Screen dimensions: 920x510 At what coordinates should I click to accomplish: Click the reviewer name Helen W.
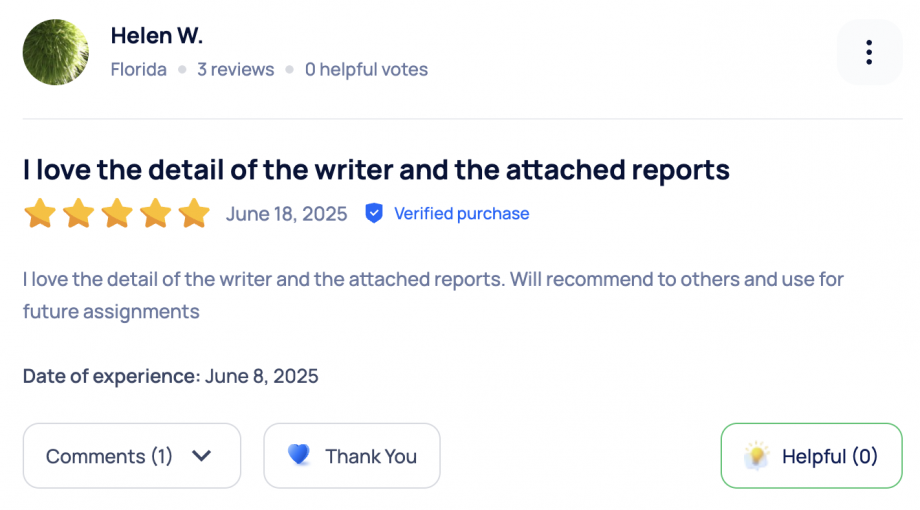pyautogui.click(x=157, y=36)
